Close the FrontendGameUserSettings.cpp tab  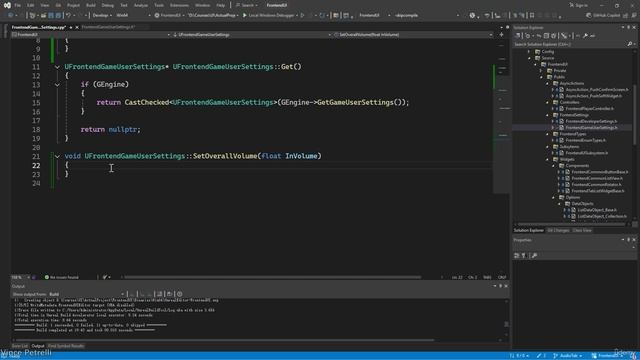coord(77,27)
